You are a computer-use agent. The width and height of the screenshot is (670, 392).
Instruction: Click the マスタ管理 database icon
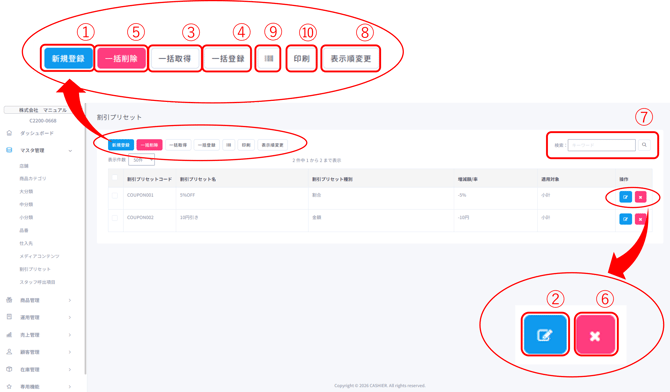[x=9, y=150]
